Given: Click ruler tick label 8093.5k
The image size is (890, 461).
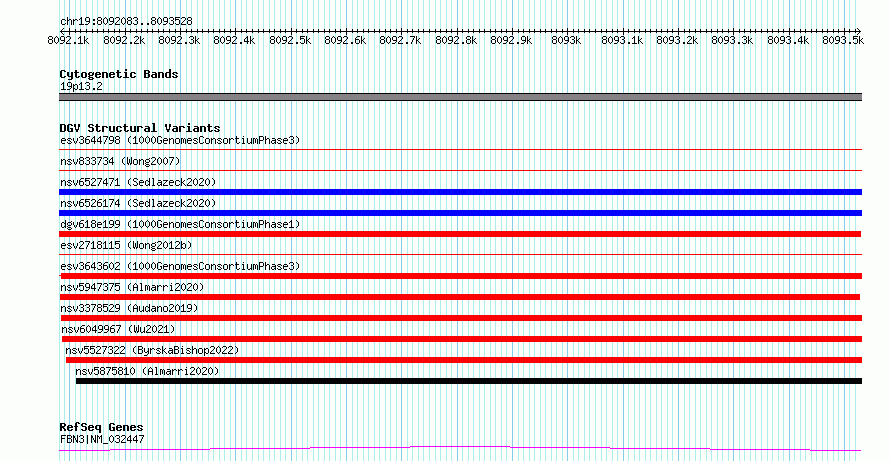Looking at the screenshot, I should point(843,40).
